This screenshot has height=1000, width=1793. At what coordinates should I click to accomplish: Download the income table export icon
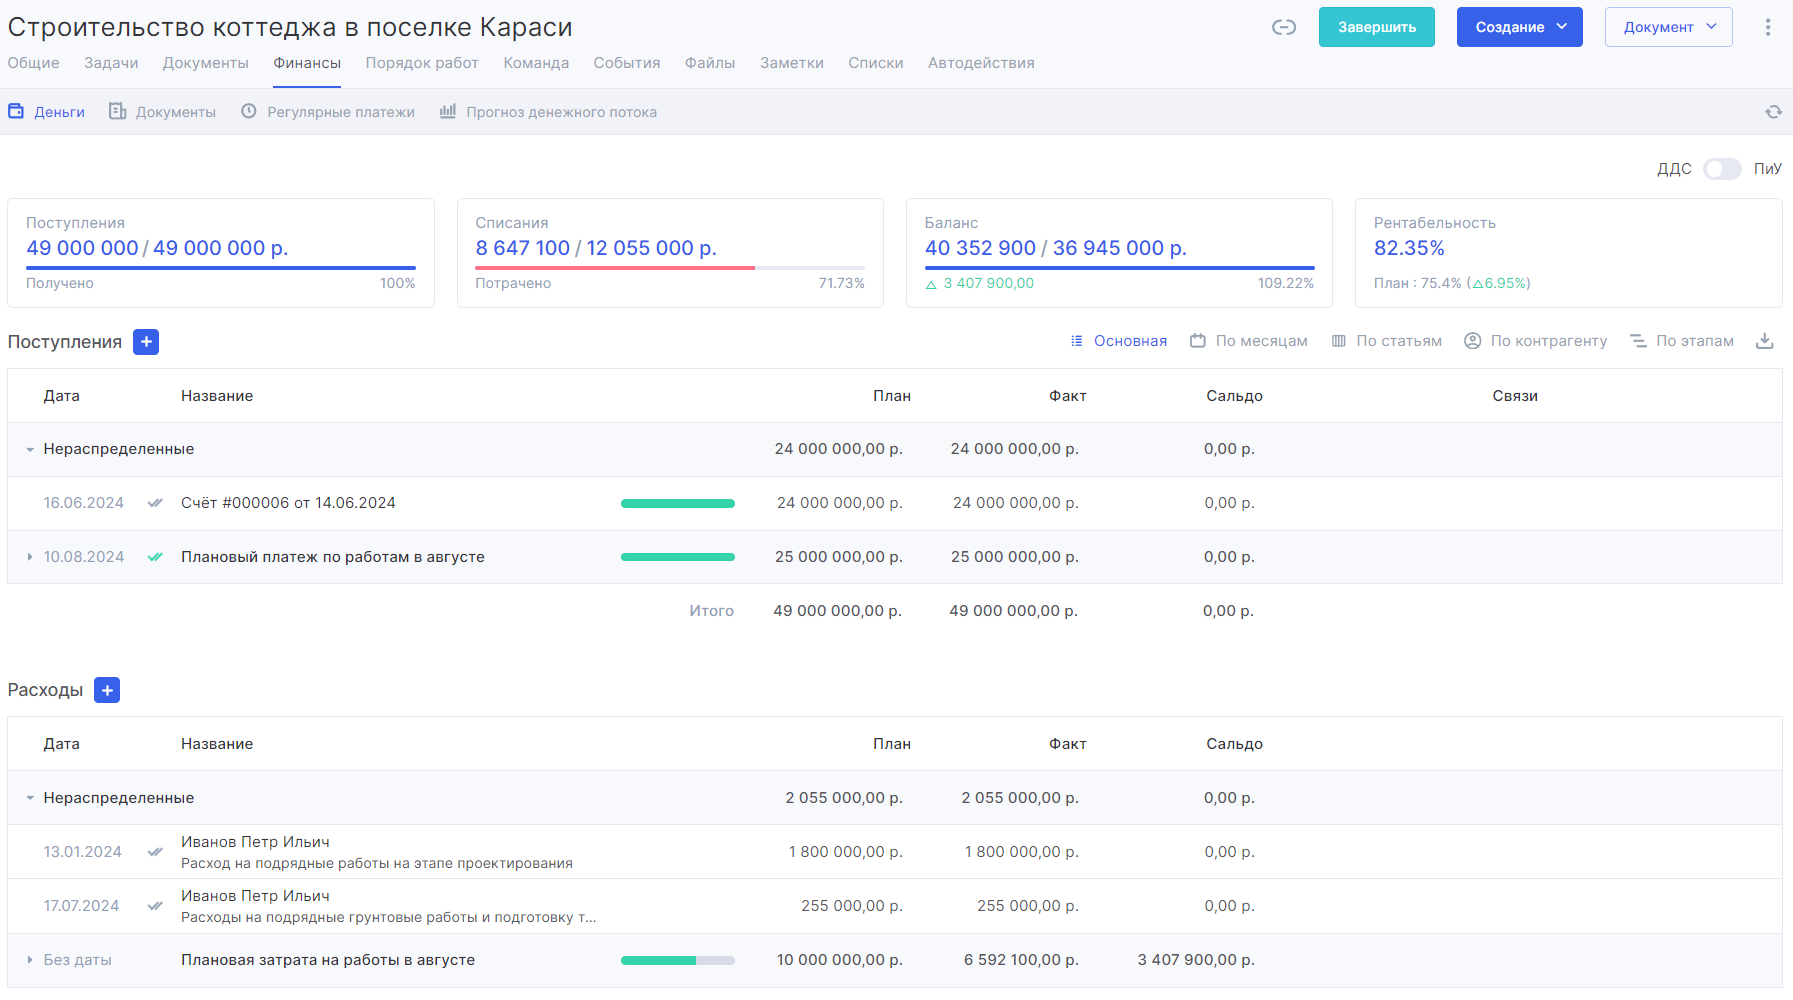1765,341
